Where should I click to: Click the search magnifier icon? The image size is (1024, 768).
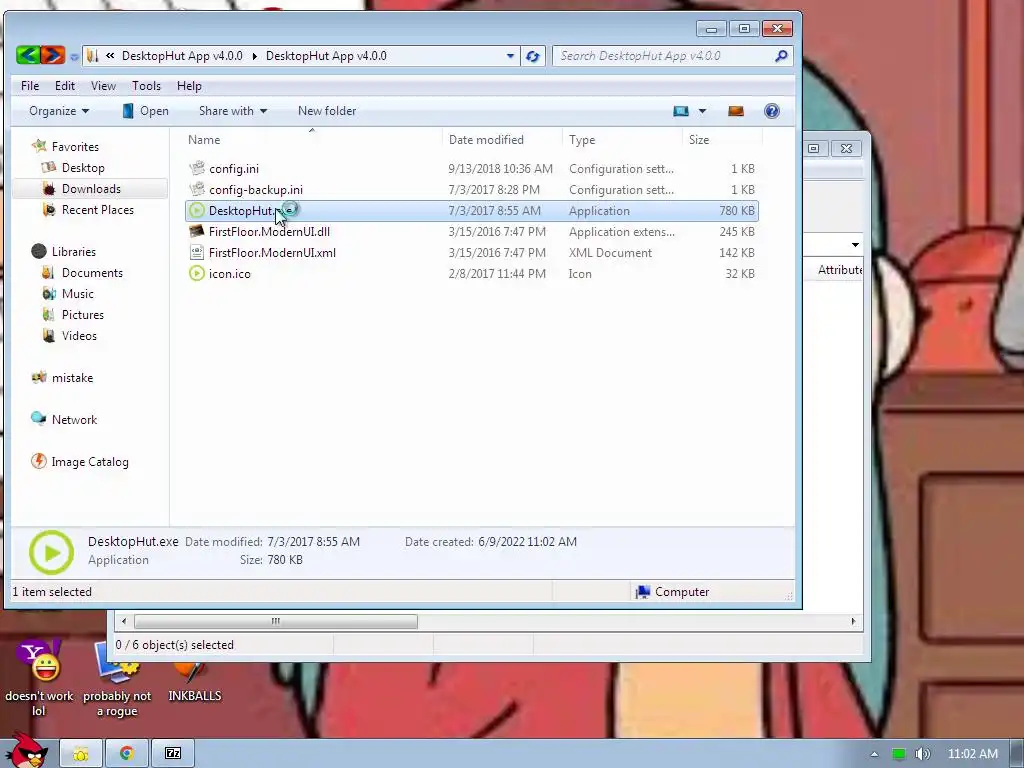pyautogui.click(x=781, y=56)
